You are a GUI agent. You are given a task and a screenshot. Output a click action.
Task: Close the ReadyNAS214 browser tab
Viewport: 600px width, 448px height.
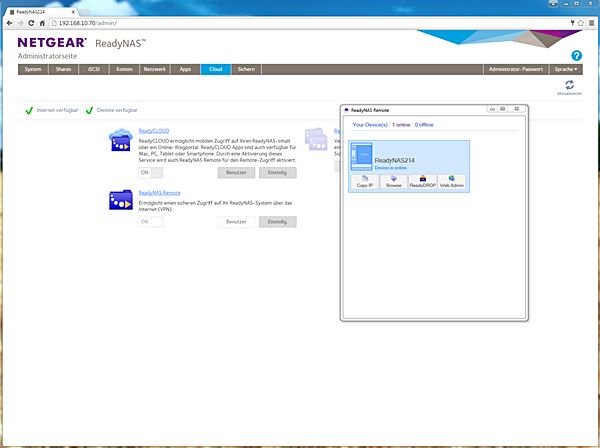[73, 12]
